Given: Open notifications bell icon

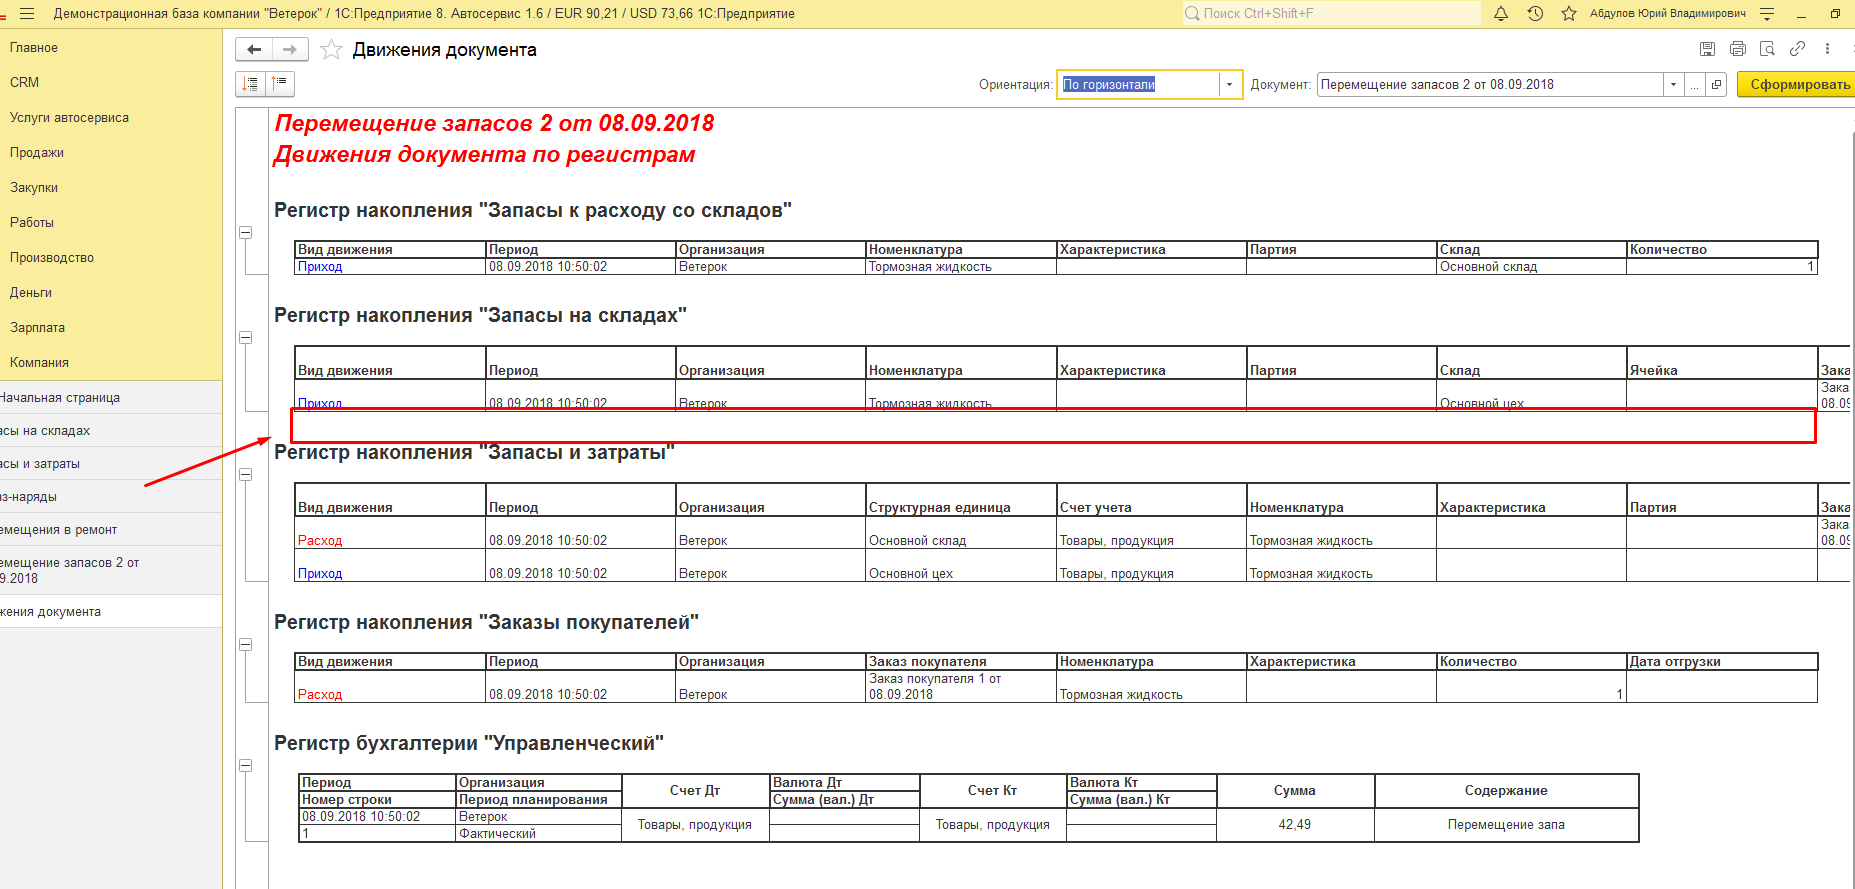Looking at the screenshot, I should (1501, 14).
